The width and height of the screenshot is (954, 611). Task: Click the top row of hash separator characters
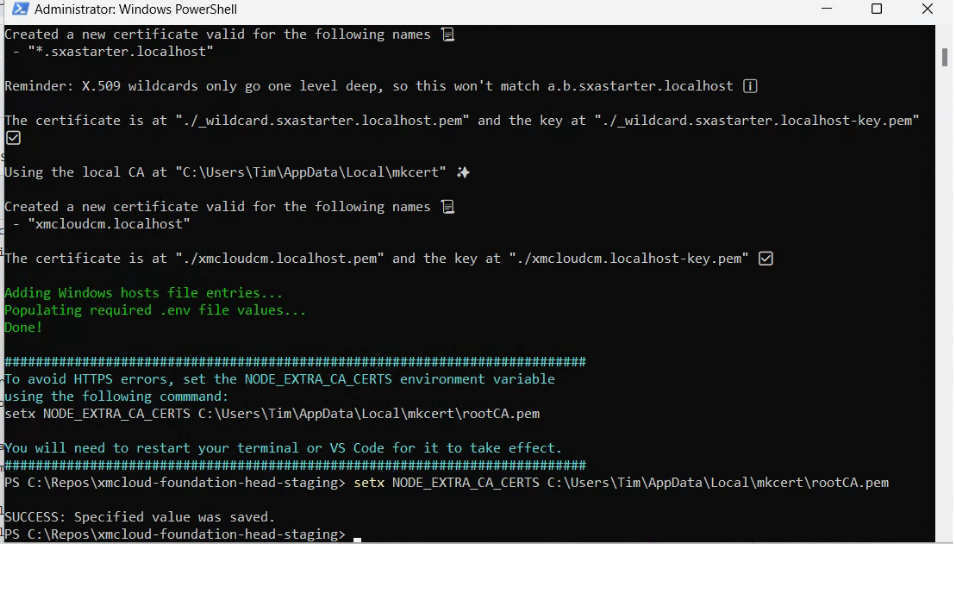coord(295,362)
